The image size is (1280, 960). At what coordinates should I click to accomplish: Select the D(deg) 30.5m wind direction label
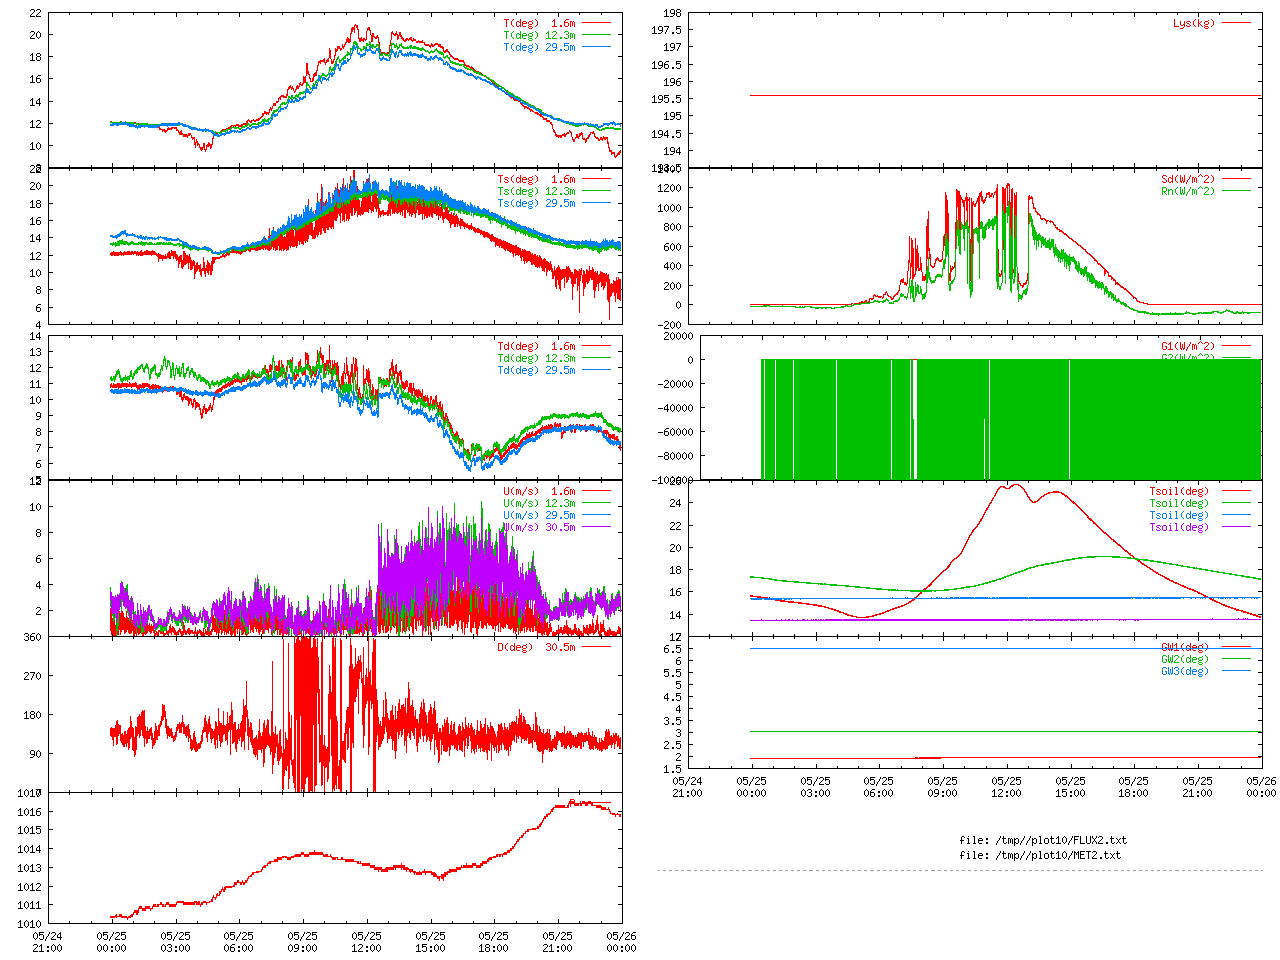536,648
